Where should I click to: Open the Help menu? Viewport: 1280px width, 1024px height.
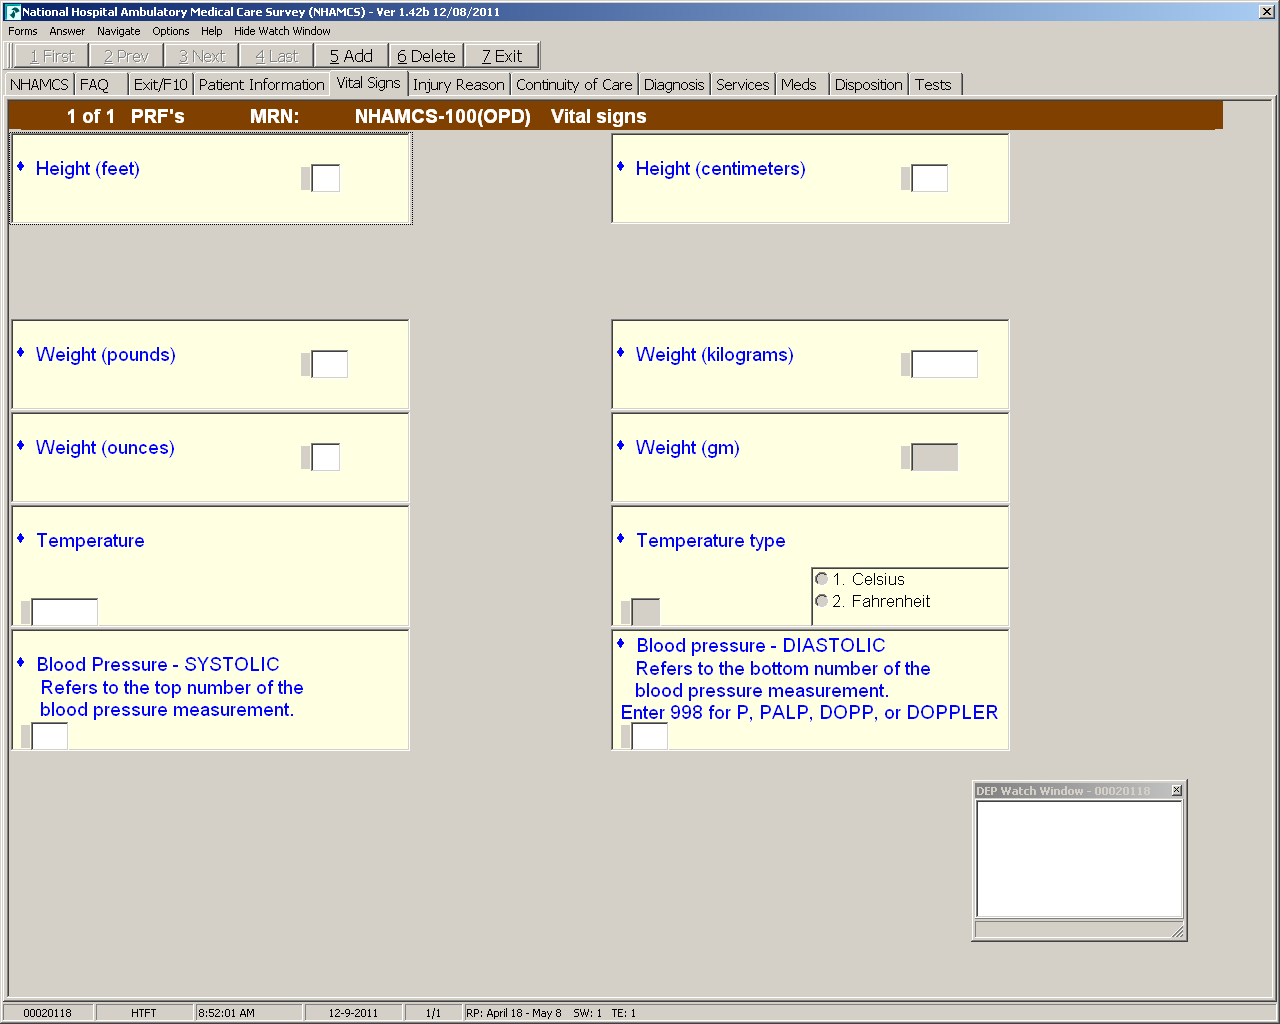pos(212,31)
